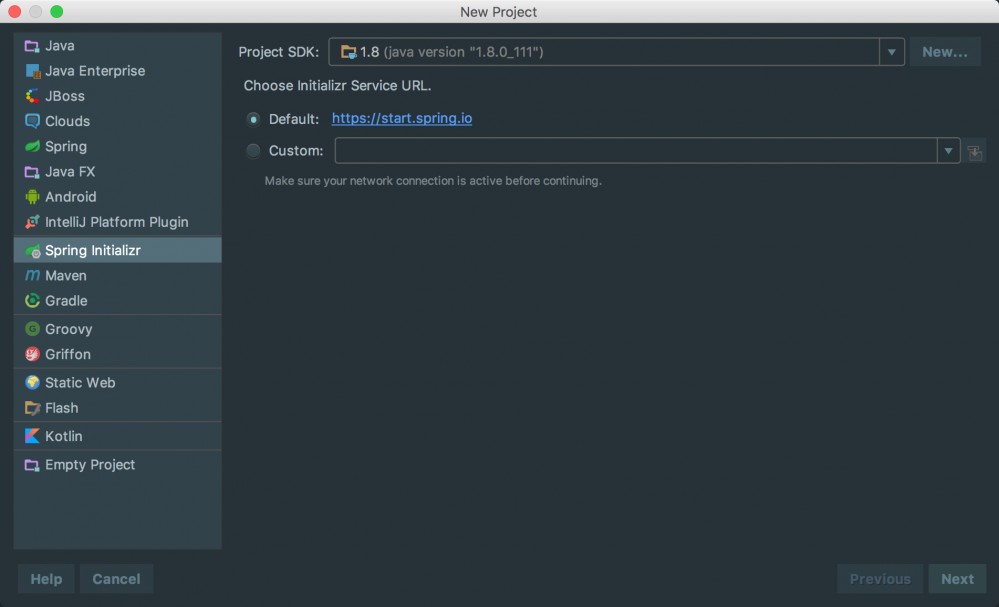Screen dimensions: 999x607
Task: Select the Griffon entry
Action: click(x=118, y=354)
